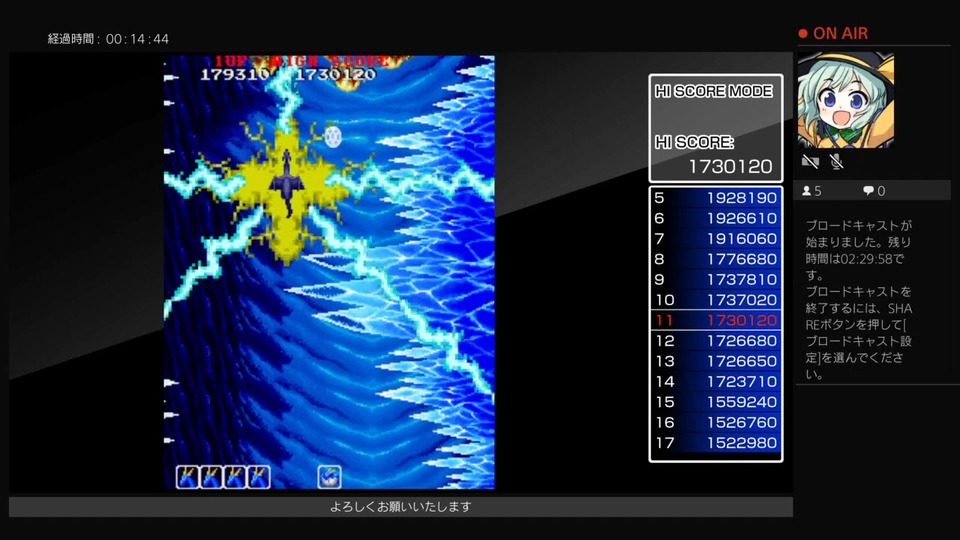Click the bomb stock icon in game

(x=329, y=476)
